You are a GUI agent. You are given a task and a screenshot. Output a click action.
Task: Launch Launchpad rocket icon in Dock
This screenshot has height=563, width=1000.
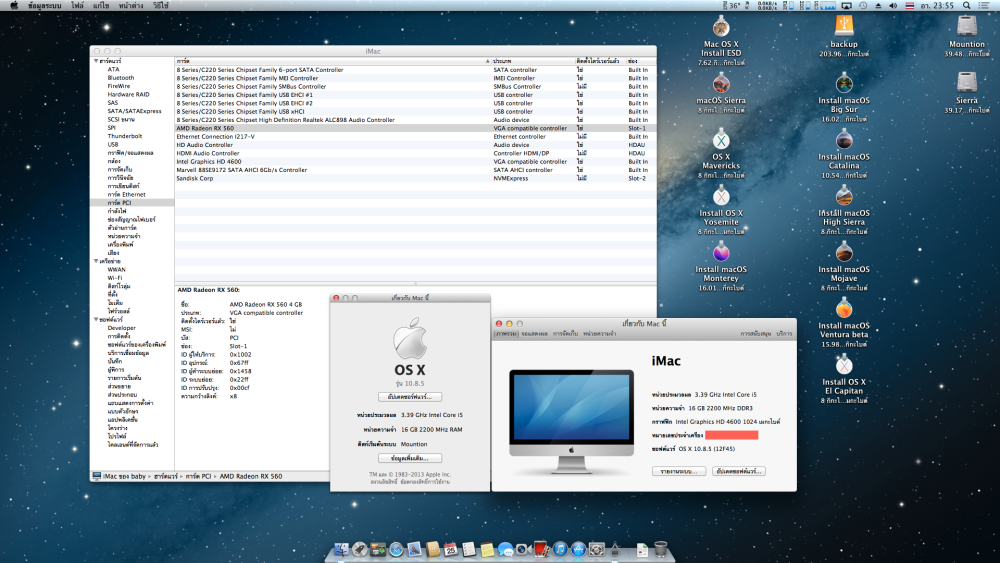(x=360, y=549)
